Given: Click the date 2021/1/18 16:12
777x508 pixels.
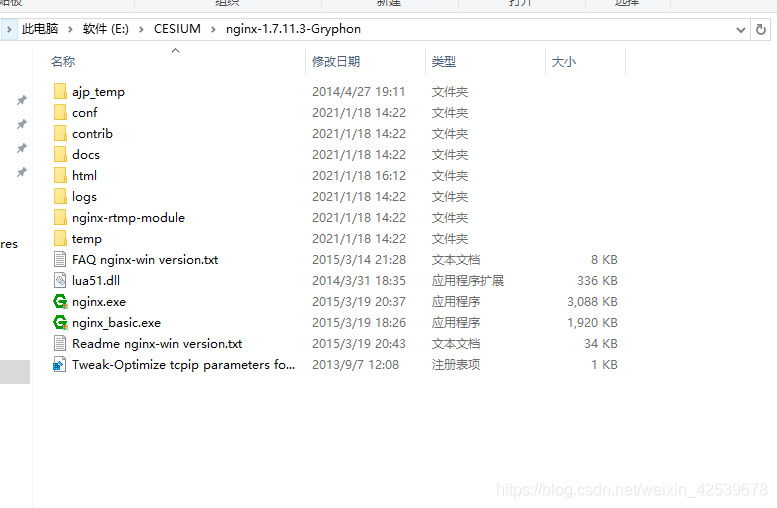Looking at the screenshot, I should coord(359,175).
